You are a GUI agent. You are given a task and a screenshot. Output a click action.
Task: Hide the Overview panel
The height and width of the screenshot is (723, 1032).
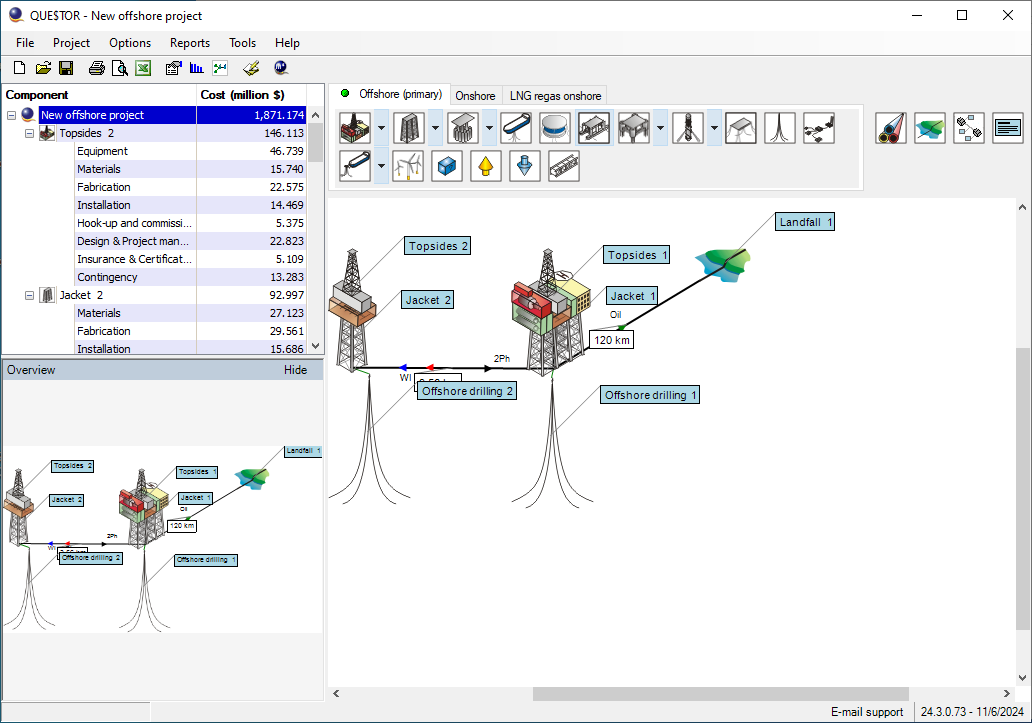(296, 370)
